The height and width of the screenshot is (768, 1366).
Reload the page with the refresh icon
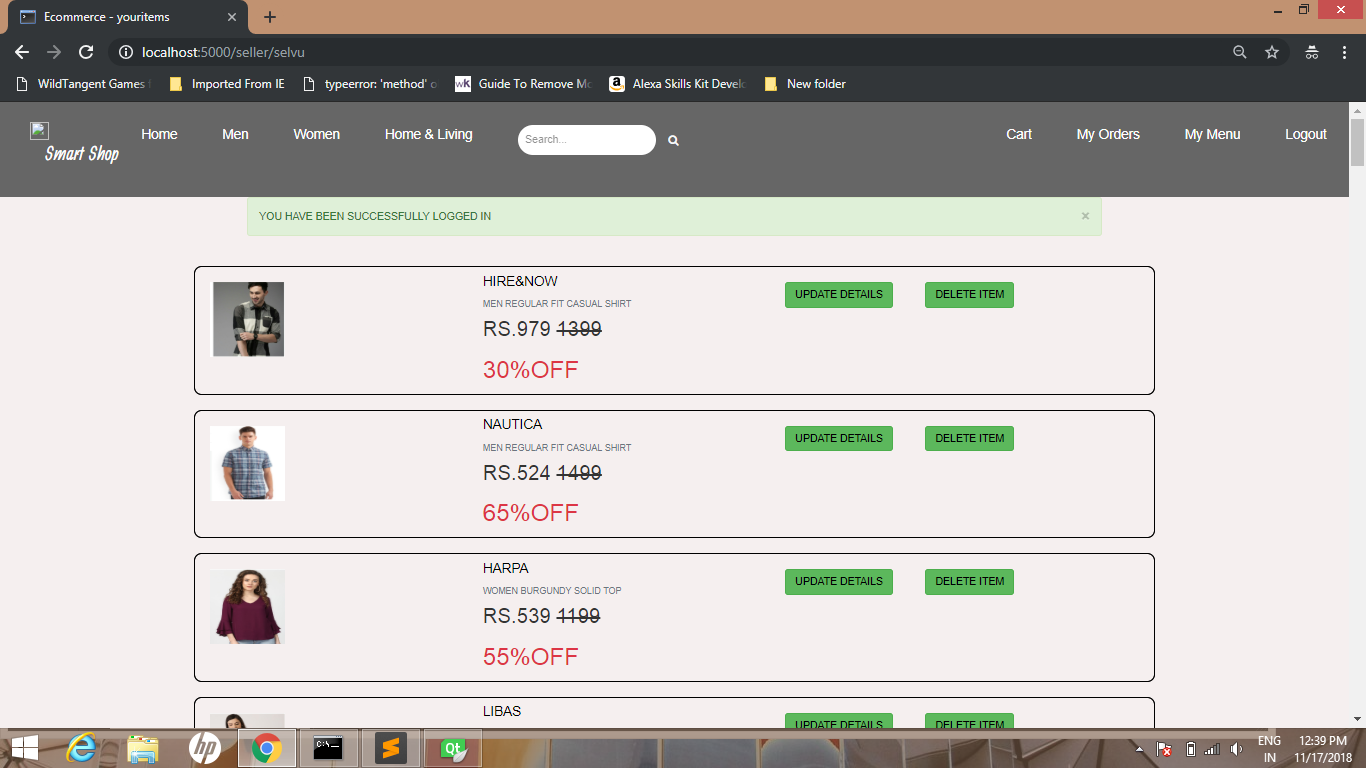pos(86,52)
